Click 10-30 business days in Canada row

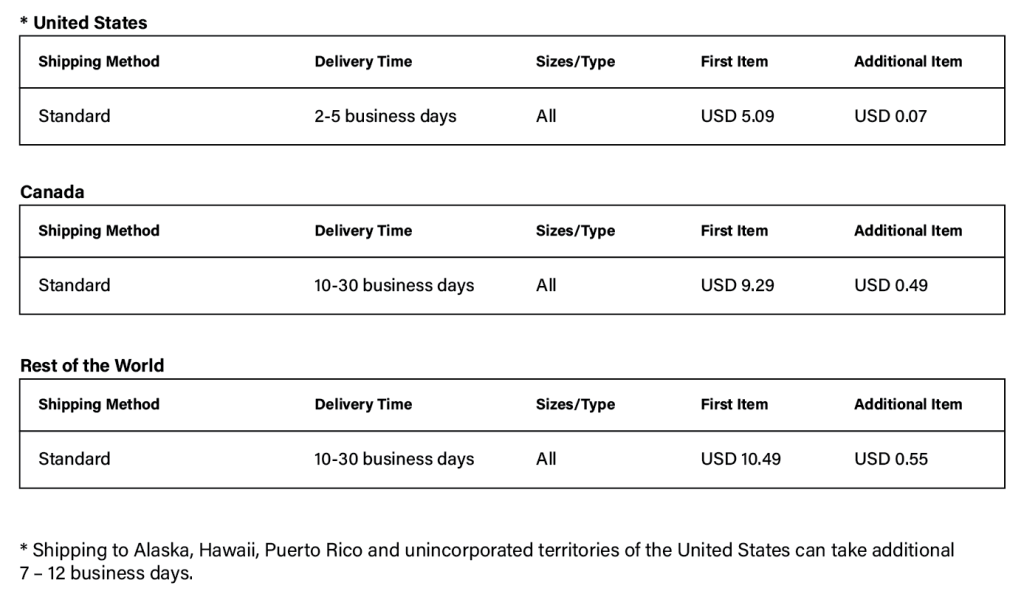[x=394, y=285]
